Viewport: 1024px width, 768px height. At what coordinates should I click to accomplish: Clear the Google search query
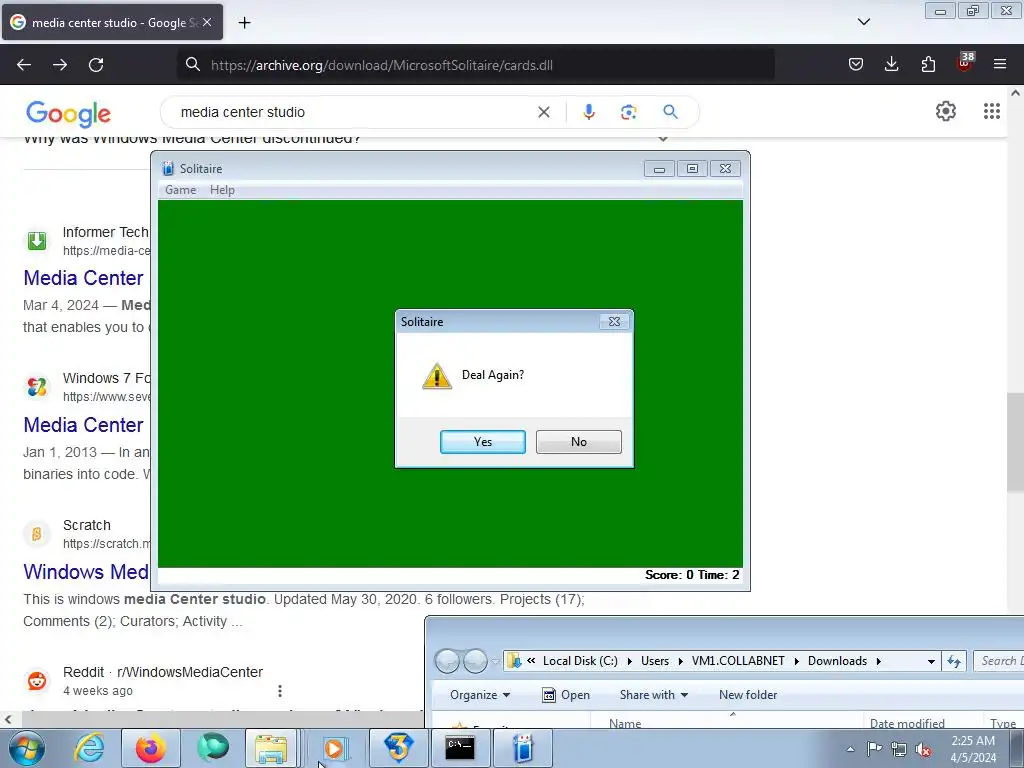tap(543, 112)
